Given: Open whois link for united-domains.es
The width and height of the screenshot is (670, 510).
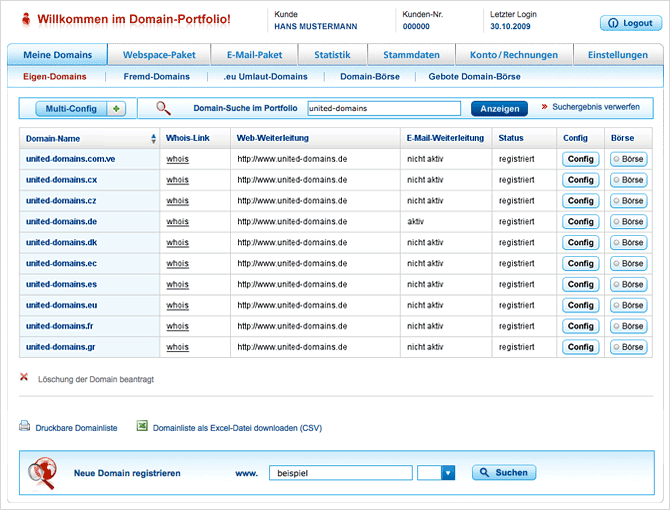Looking at the screenshot, I should point(177,284).
